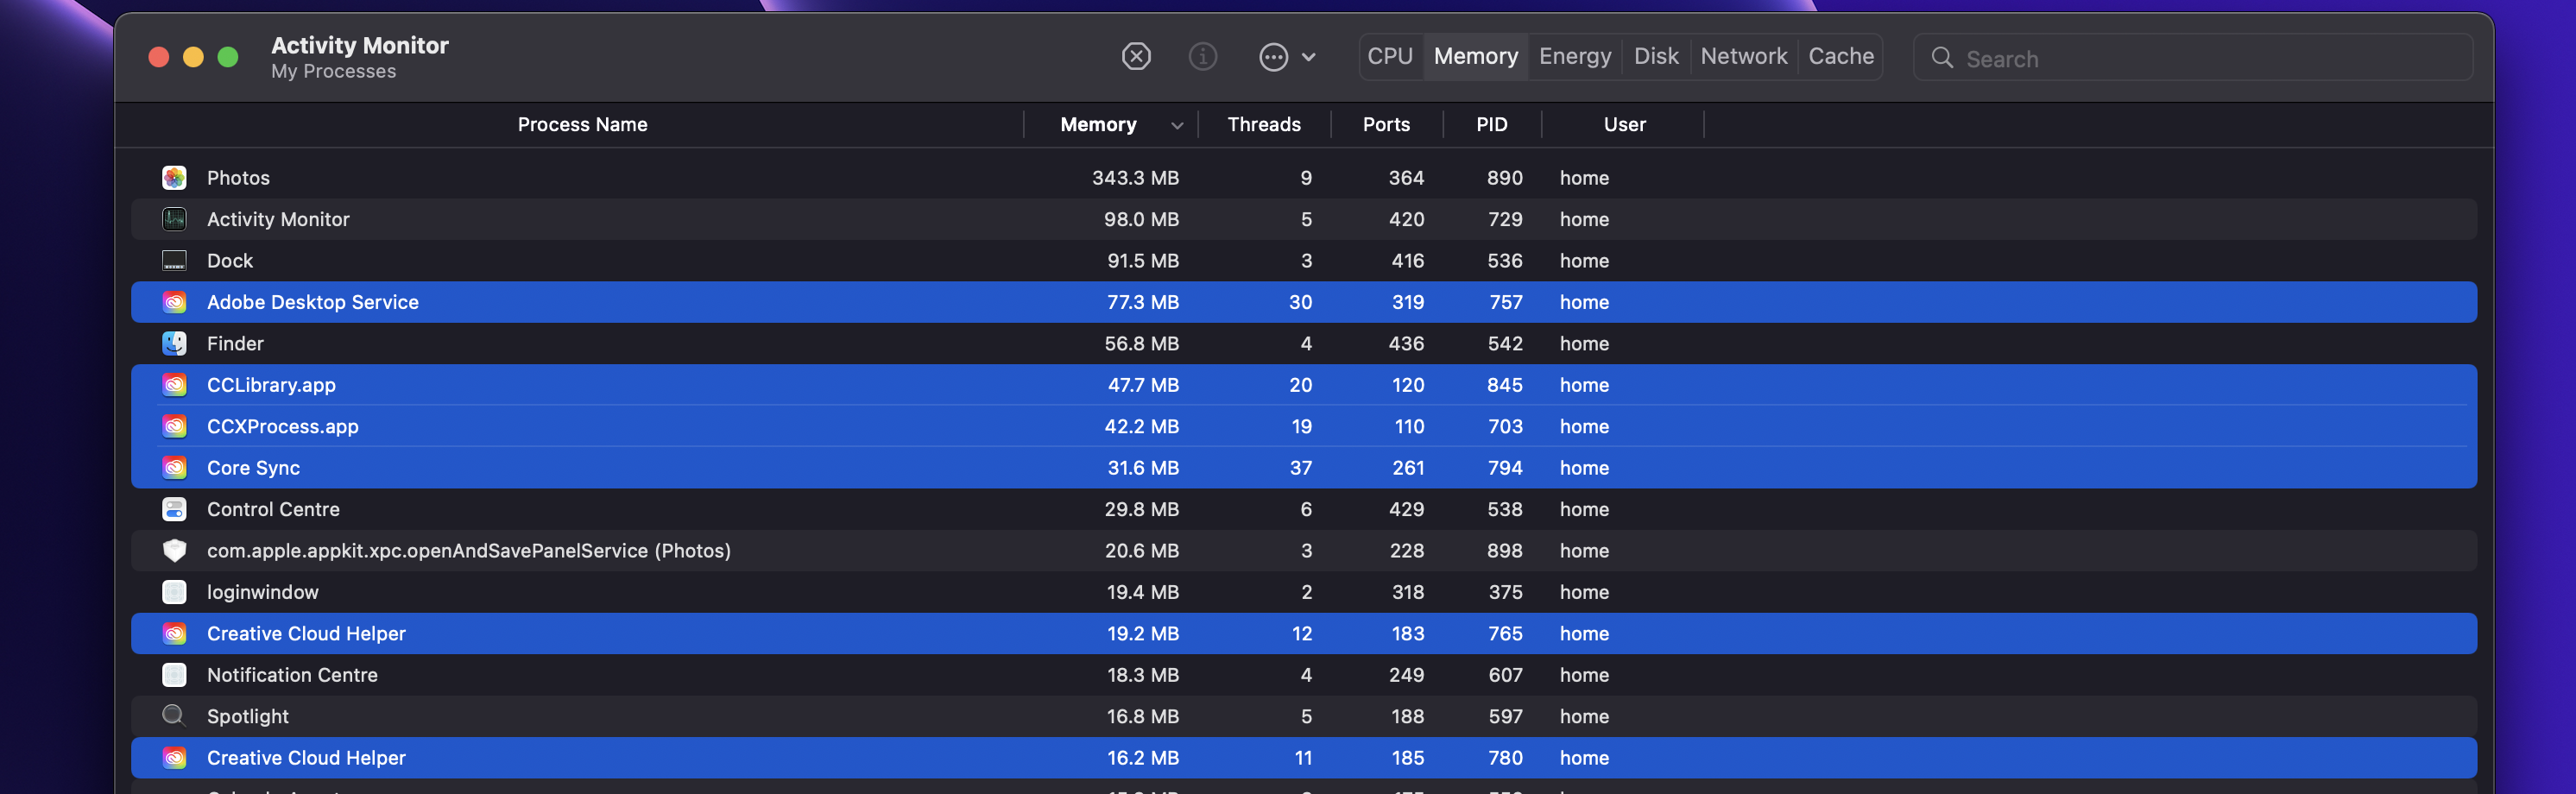This screenshot has height=794, width=2576.
Task: Click the 91.5 MB memory value
Action: point(1143,261)
